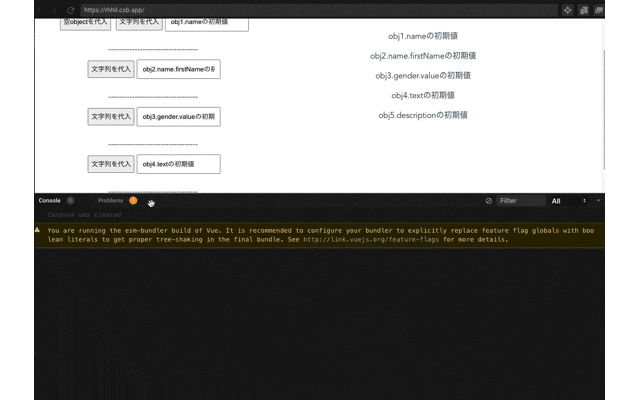Screen dimensions: 640x400
Task: Clear console with the ban icon
Action: click(x=488, y=201)
